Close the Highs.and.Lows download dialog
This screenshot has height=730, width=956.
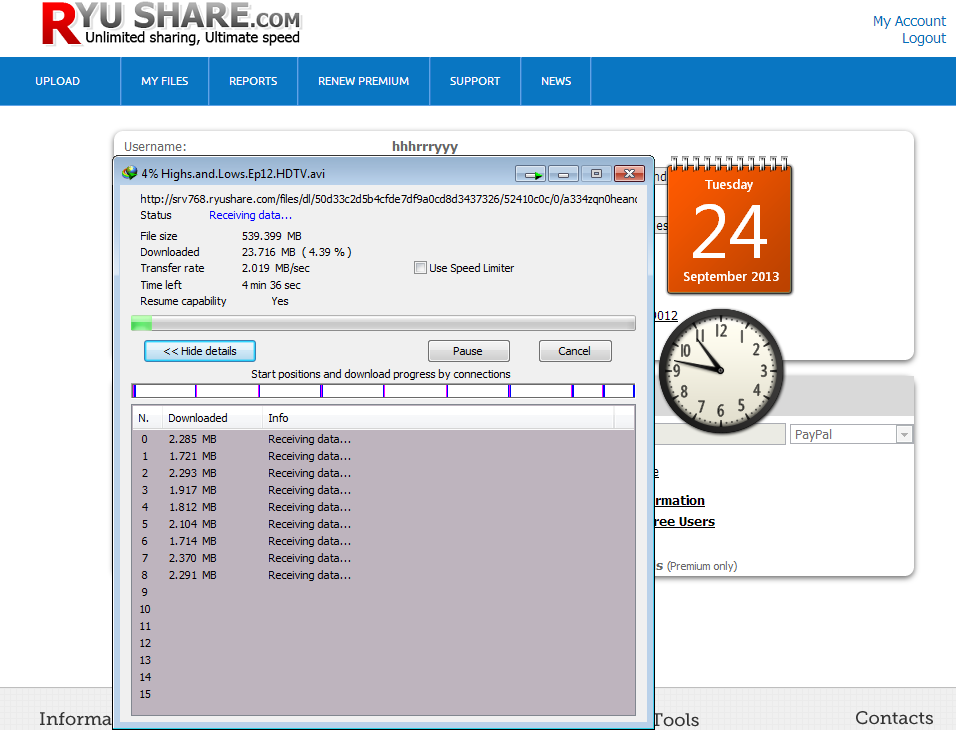(629, 174)
